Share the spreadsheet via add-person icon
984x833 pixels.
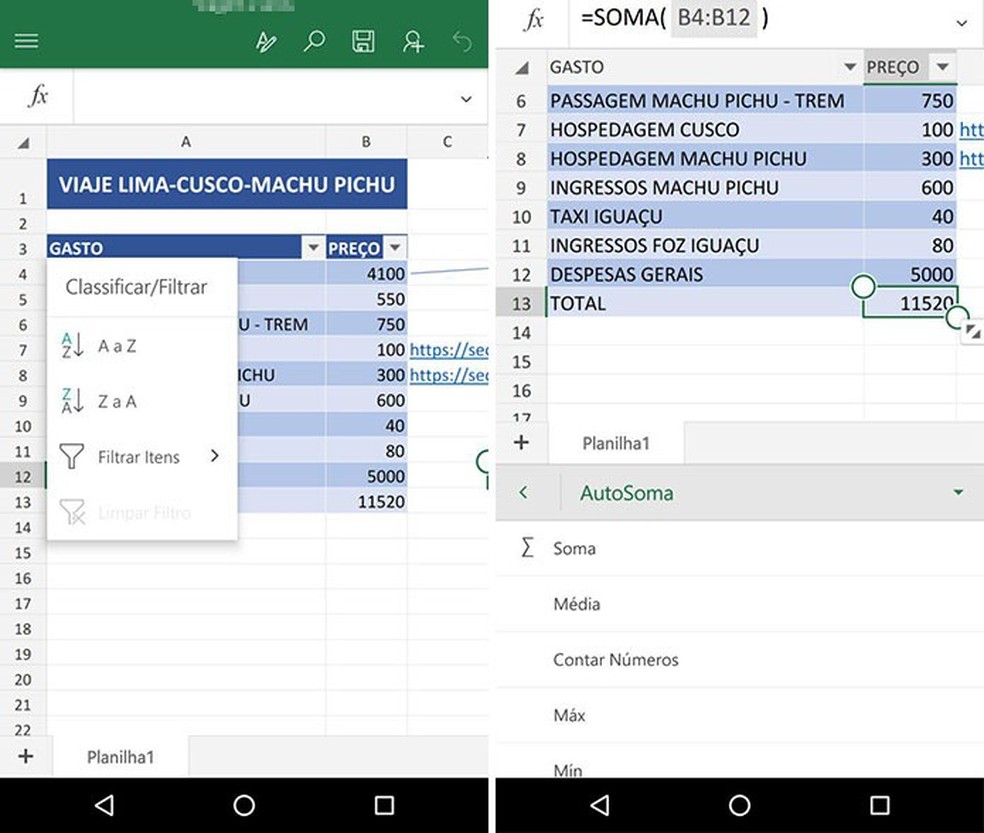tap(413, 40)
